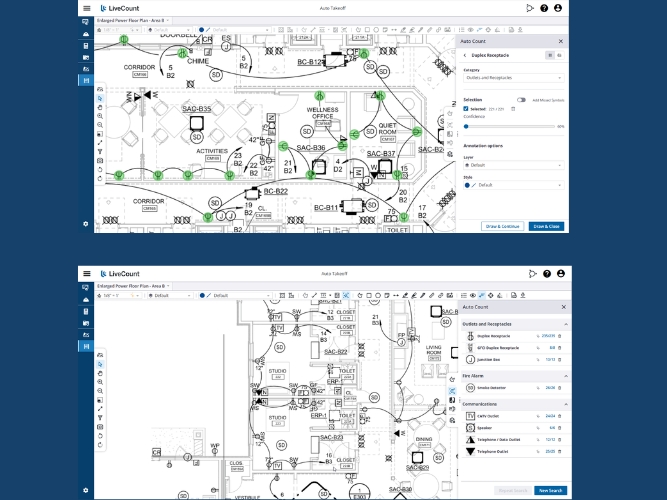This screenshot has height=500, width=667.
Task: Open Layer Default dropdown in panel
Action: [x=513, y=165]
